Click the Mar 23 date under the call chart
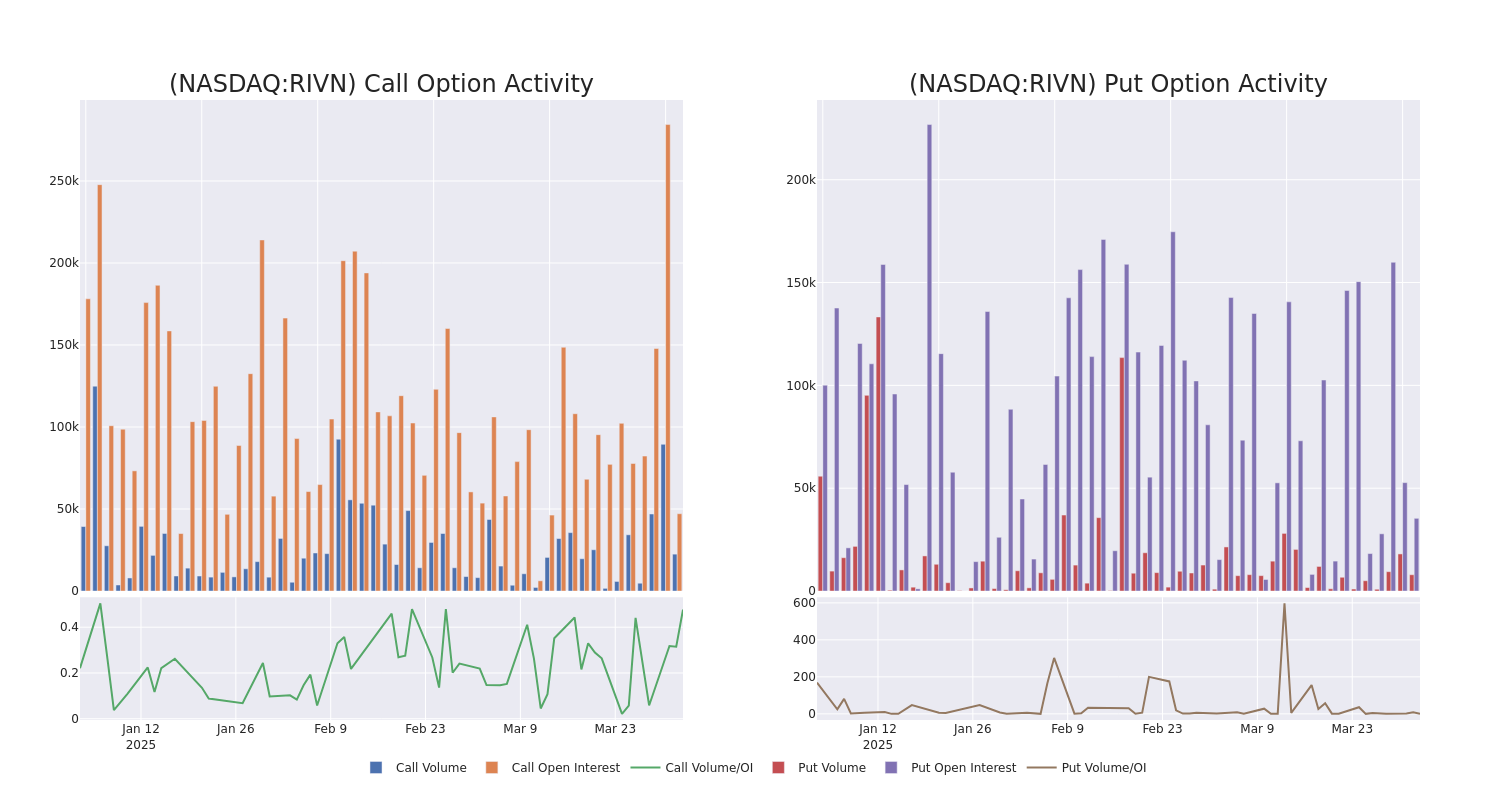The image size is (1500, 800). point(615,729)
